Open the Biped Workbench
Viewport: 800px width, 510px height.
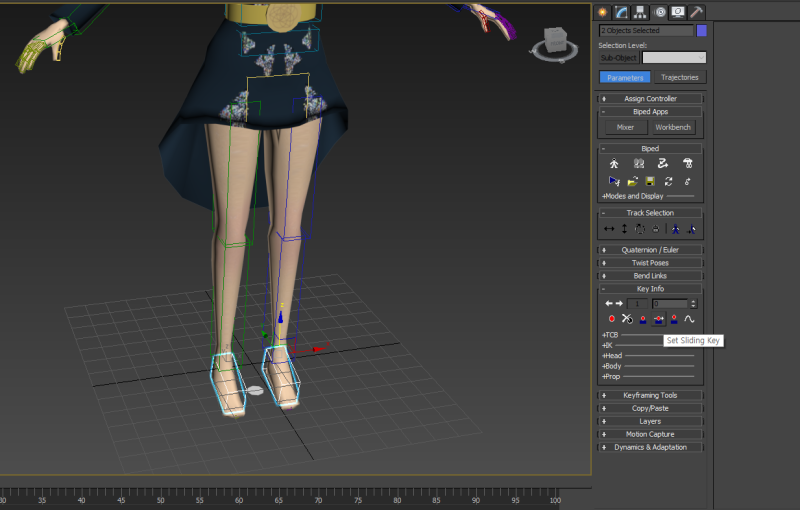673,127
